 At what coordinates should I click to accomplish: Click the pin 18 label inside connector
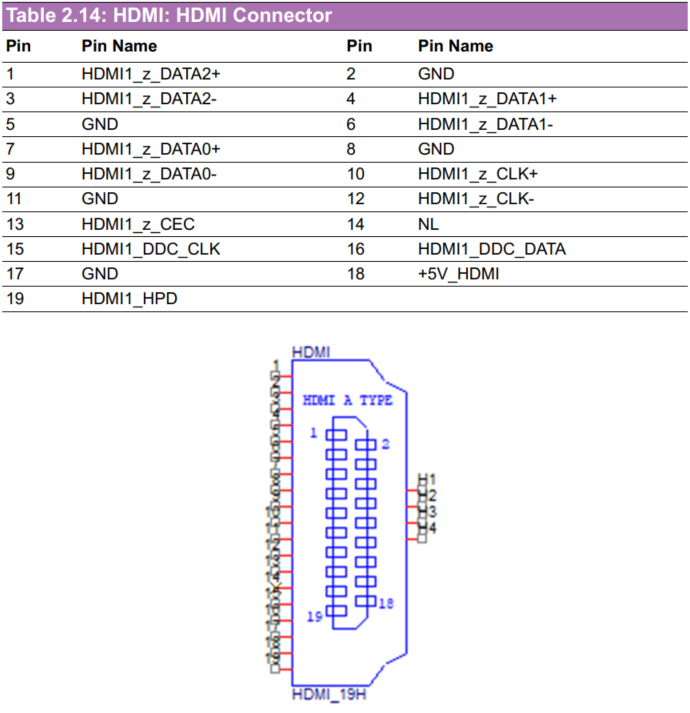pos(384,604)
